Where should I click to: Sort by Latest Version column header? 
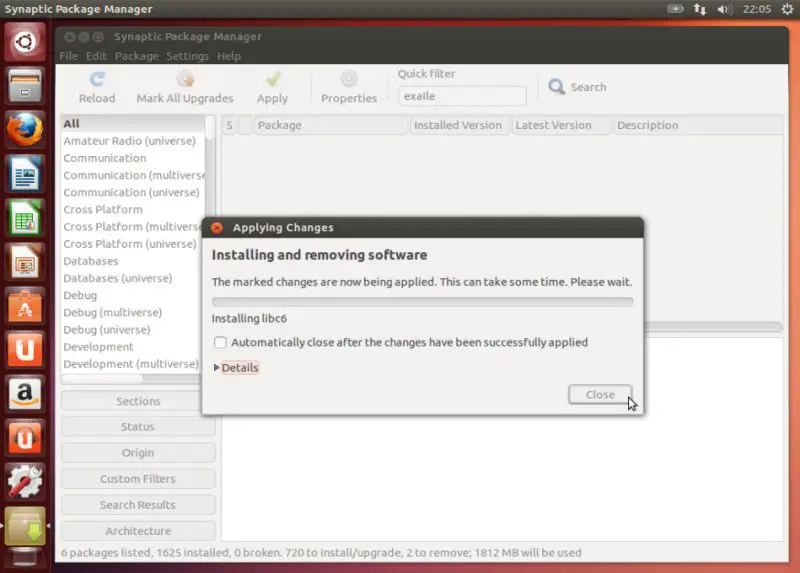point(561,126)
